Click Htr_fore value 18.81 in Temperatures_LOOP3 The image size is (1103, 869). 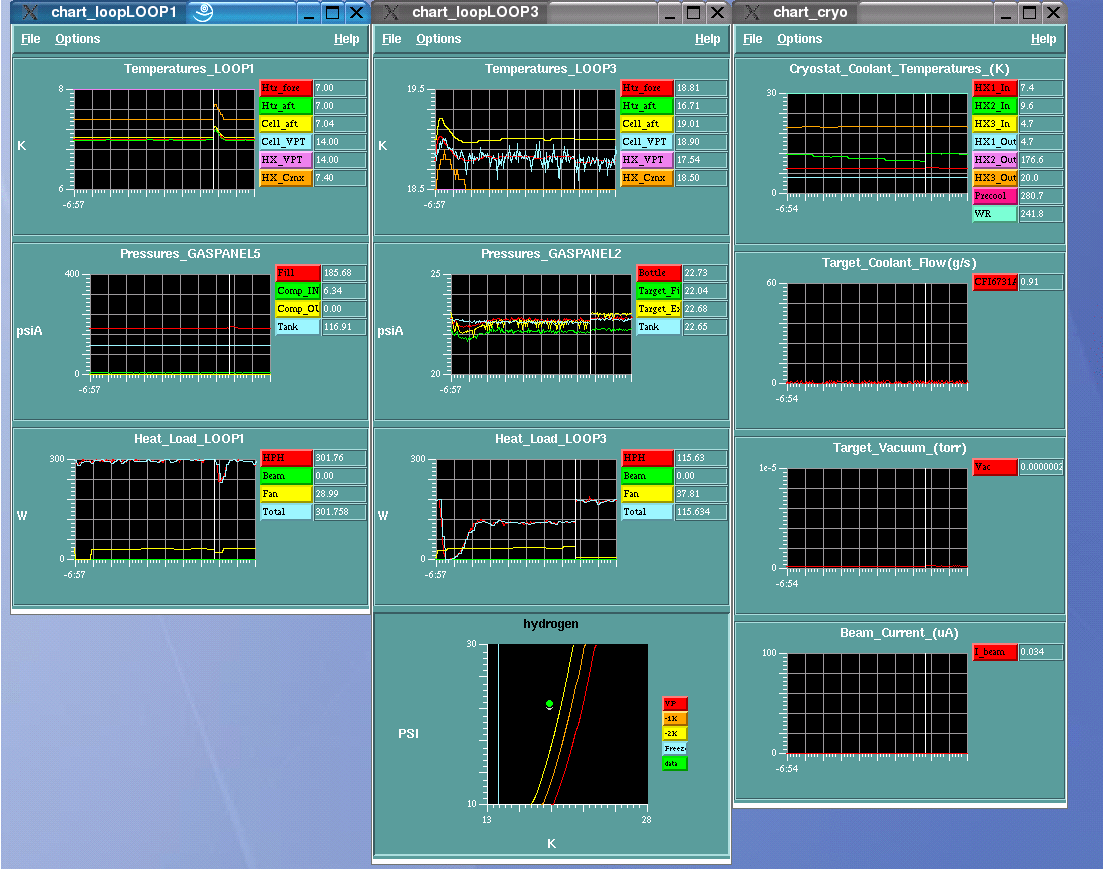click(701, 88)
